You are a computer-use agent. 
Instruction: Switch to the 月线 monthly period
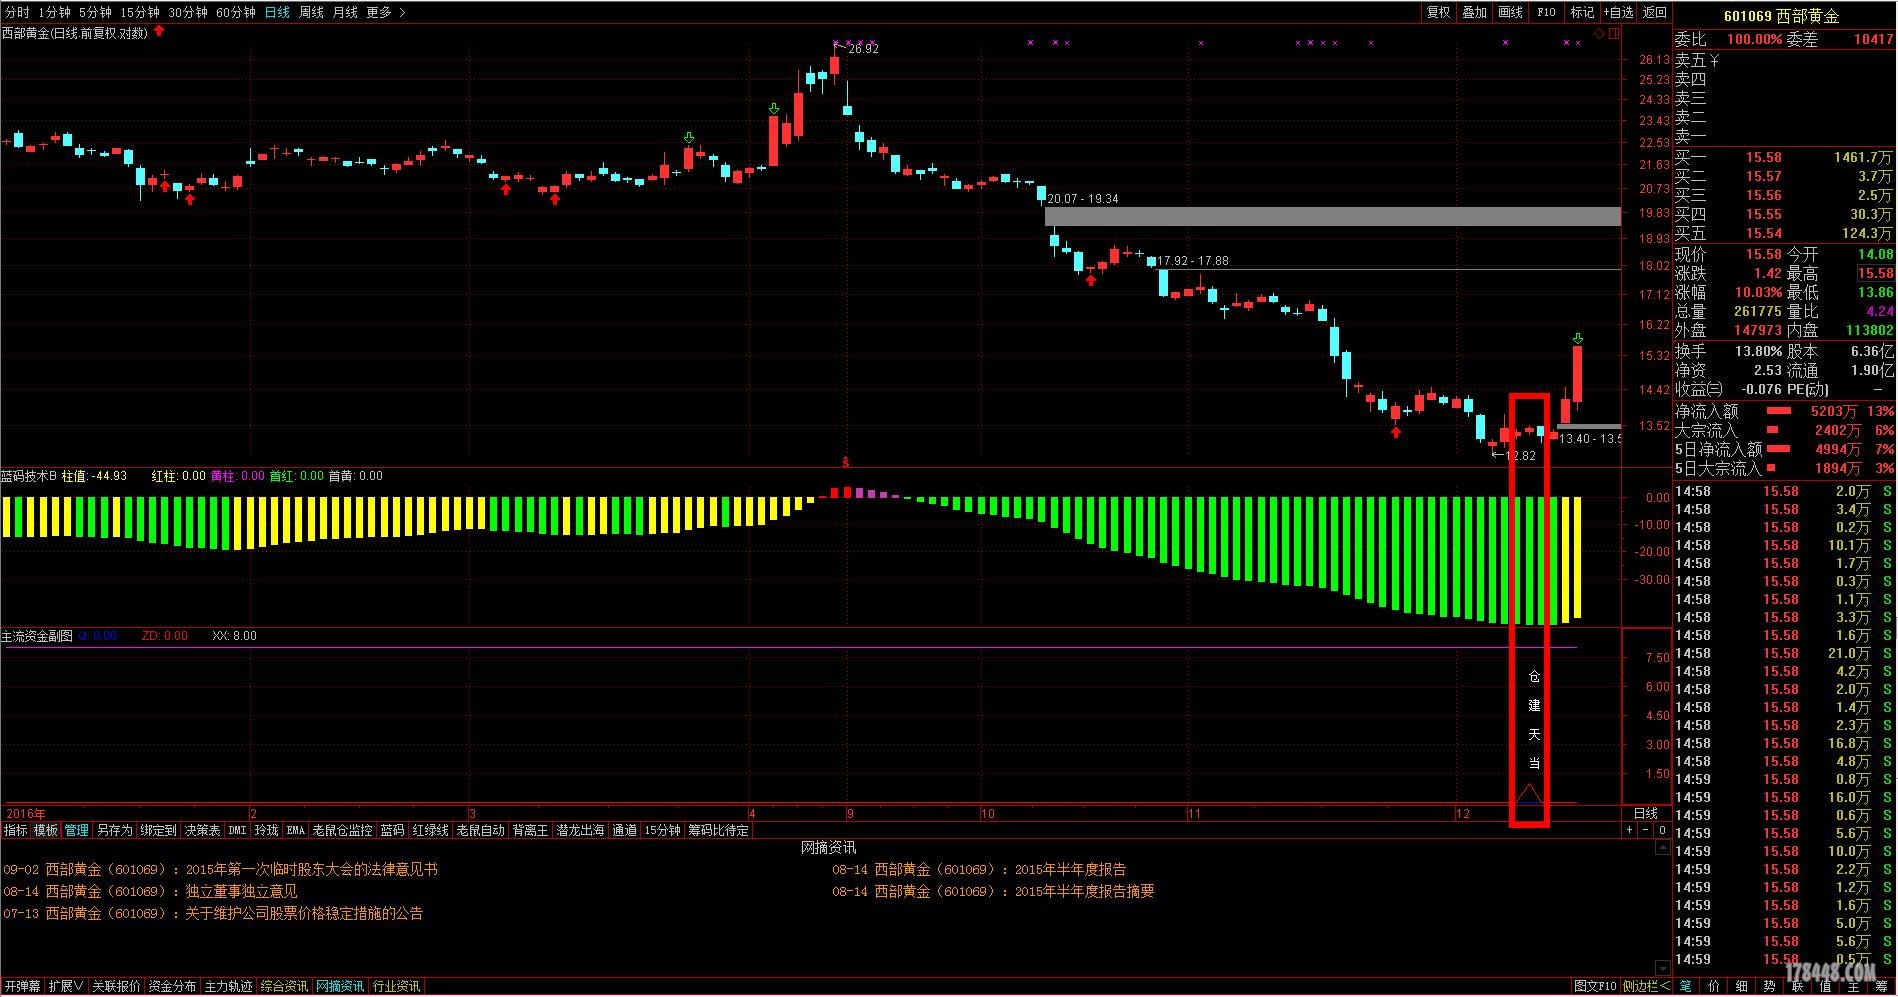coord(345,12)
